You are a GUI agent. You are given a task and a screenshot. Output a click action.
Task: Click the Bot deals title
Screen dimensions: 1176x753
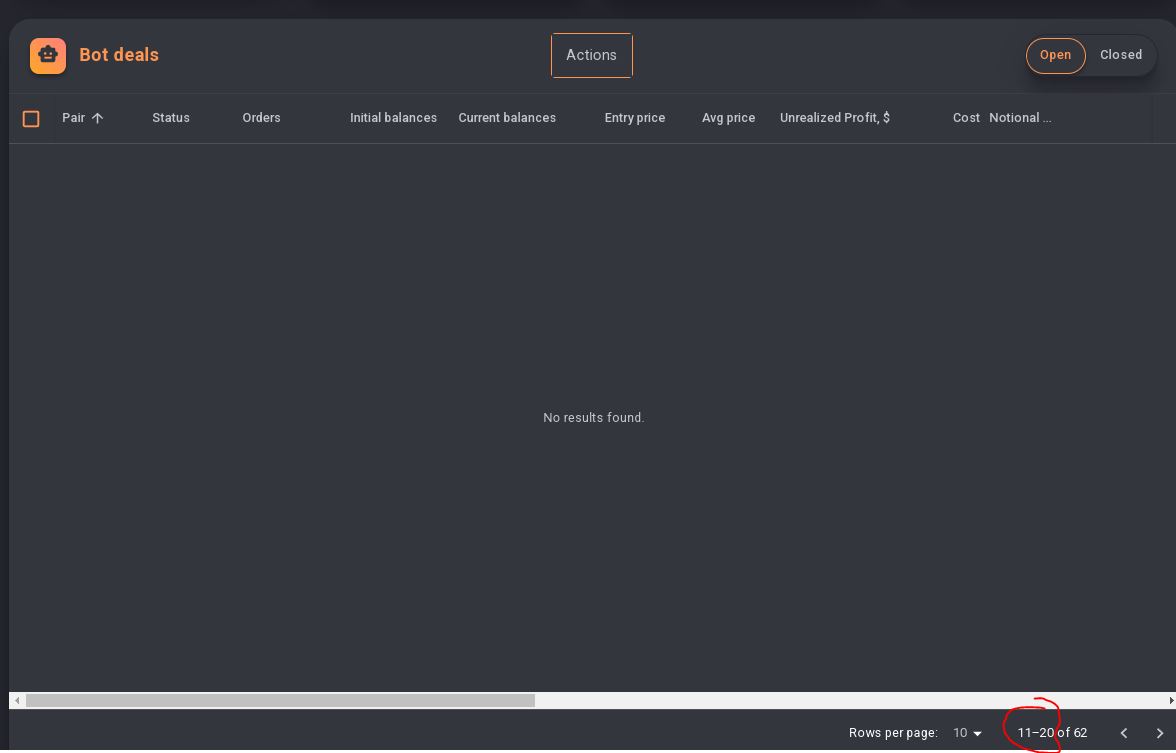click(119, 55)
